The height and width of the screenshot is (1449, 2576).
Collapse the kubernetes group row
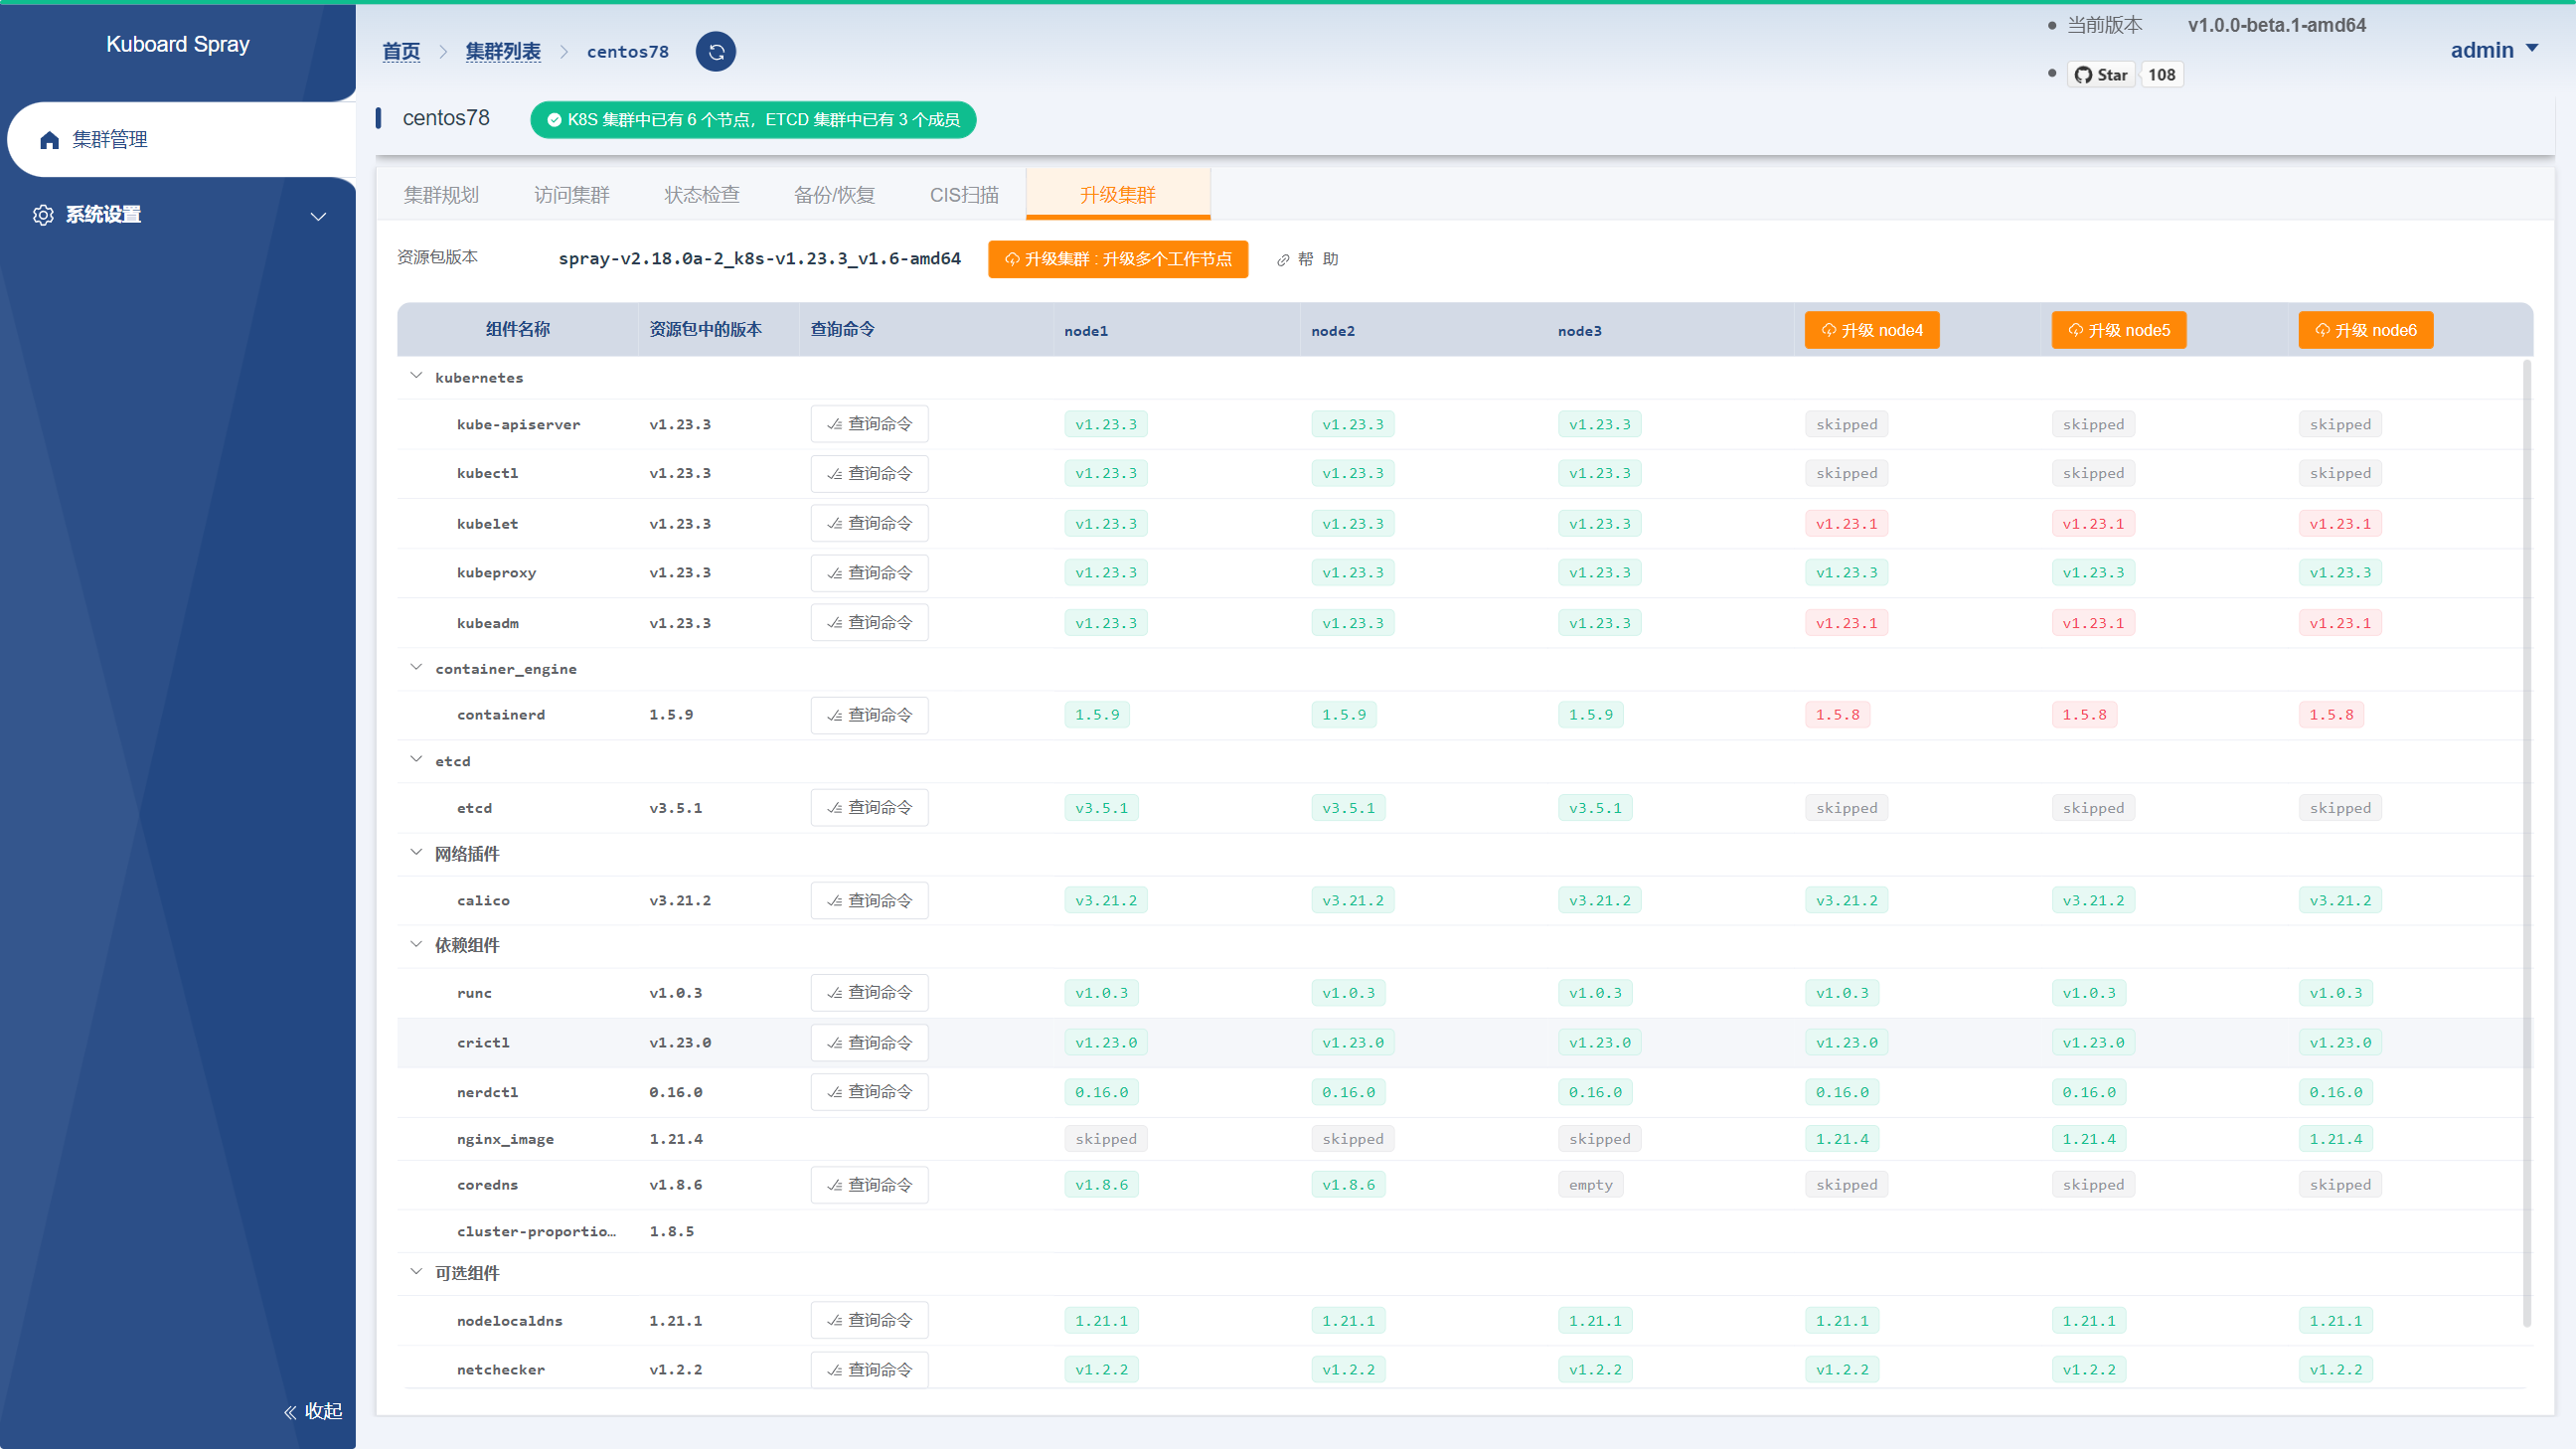[x=416, y=376]
